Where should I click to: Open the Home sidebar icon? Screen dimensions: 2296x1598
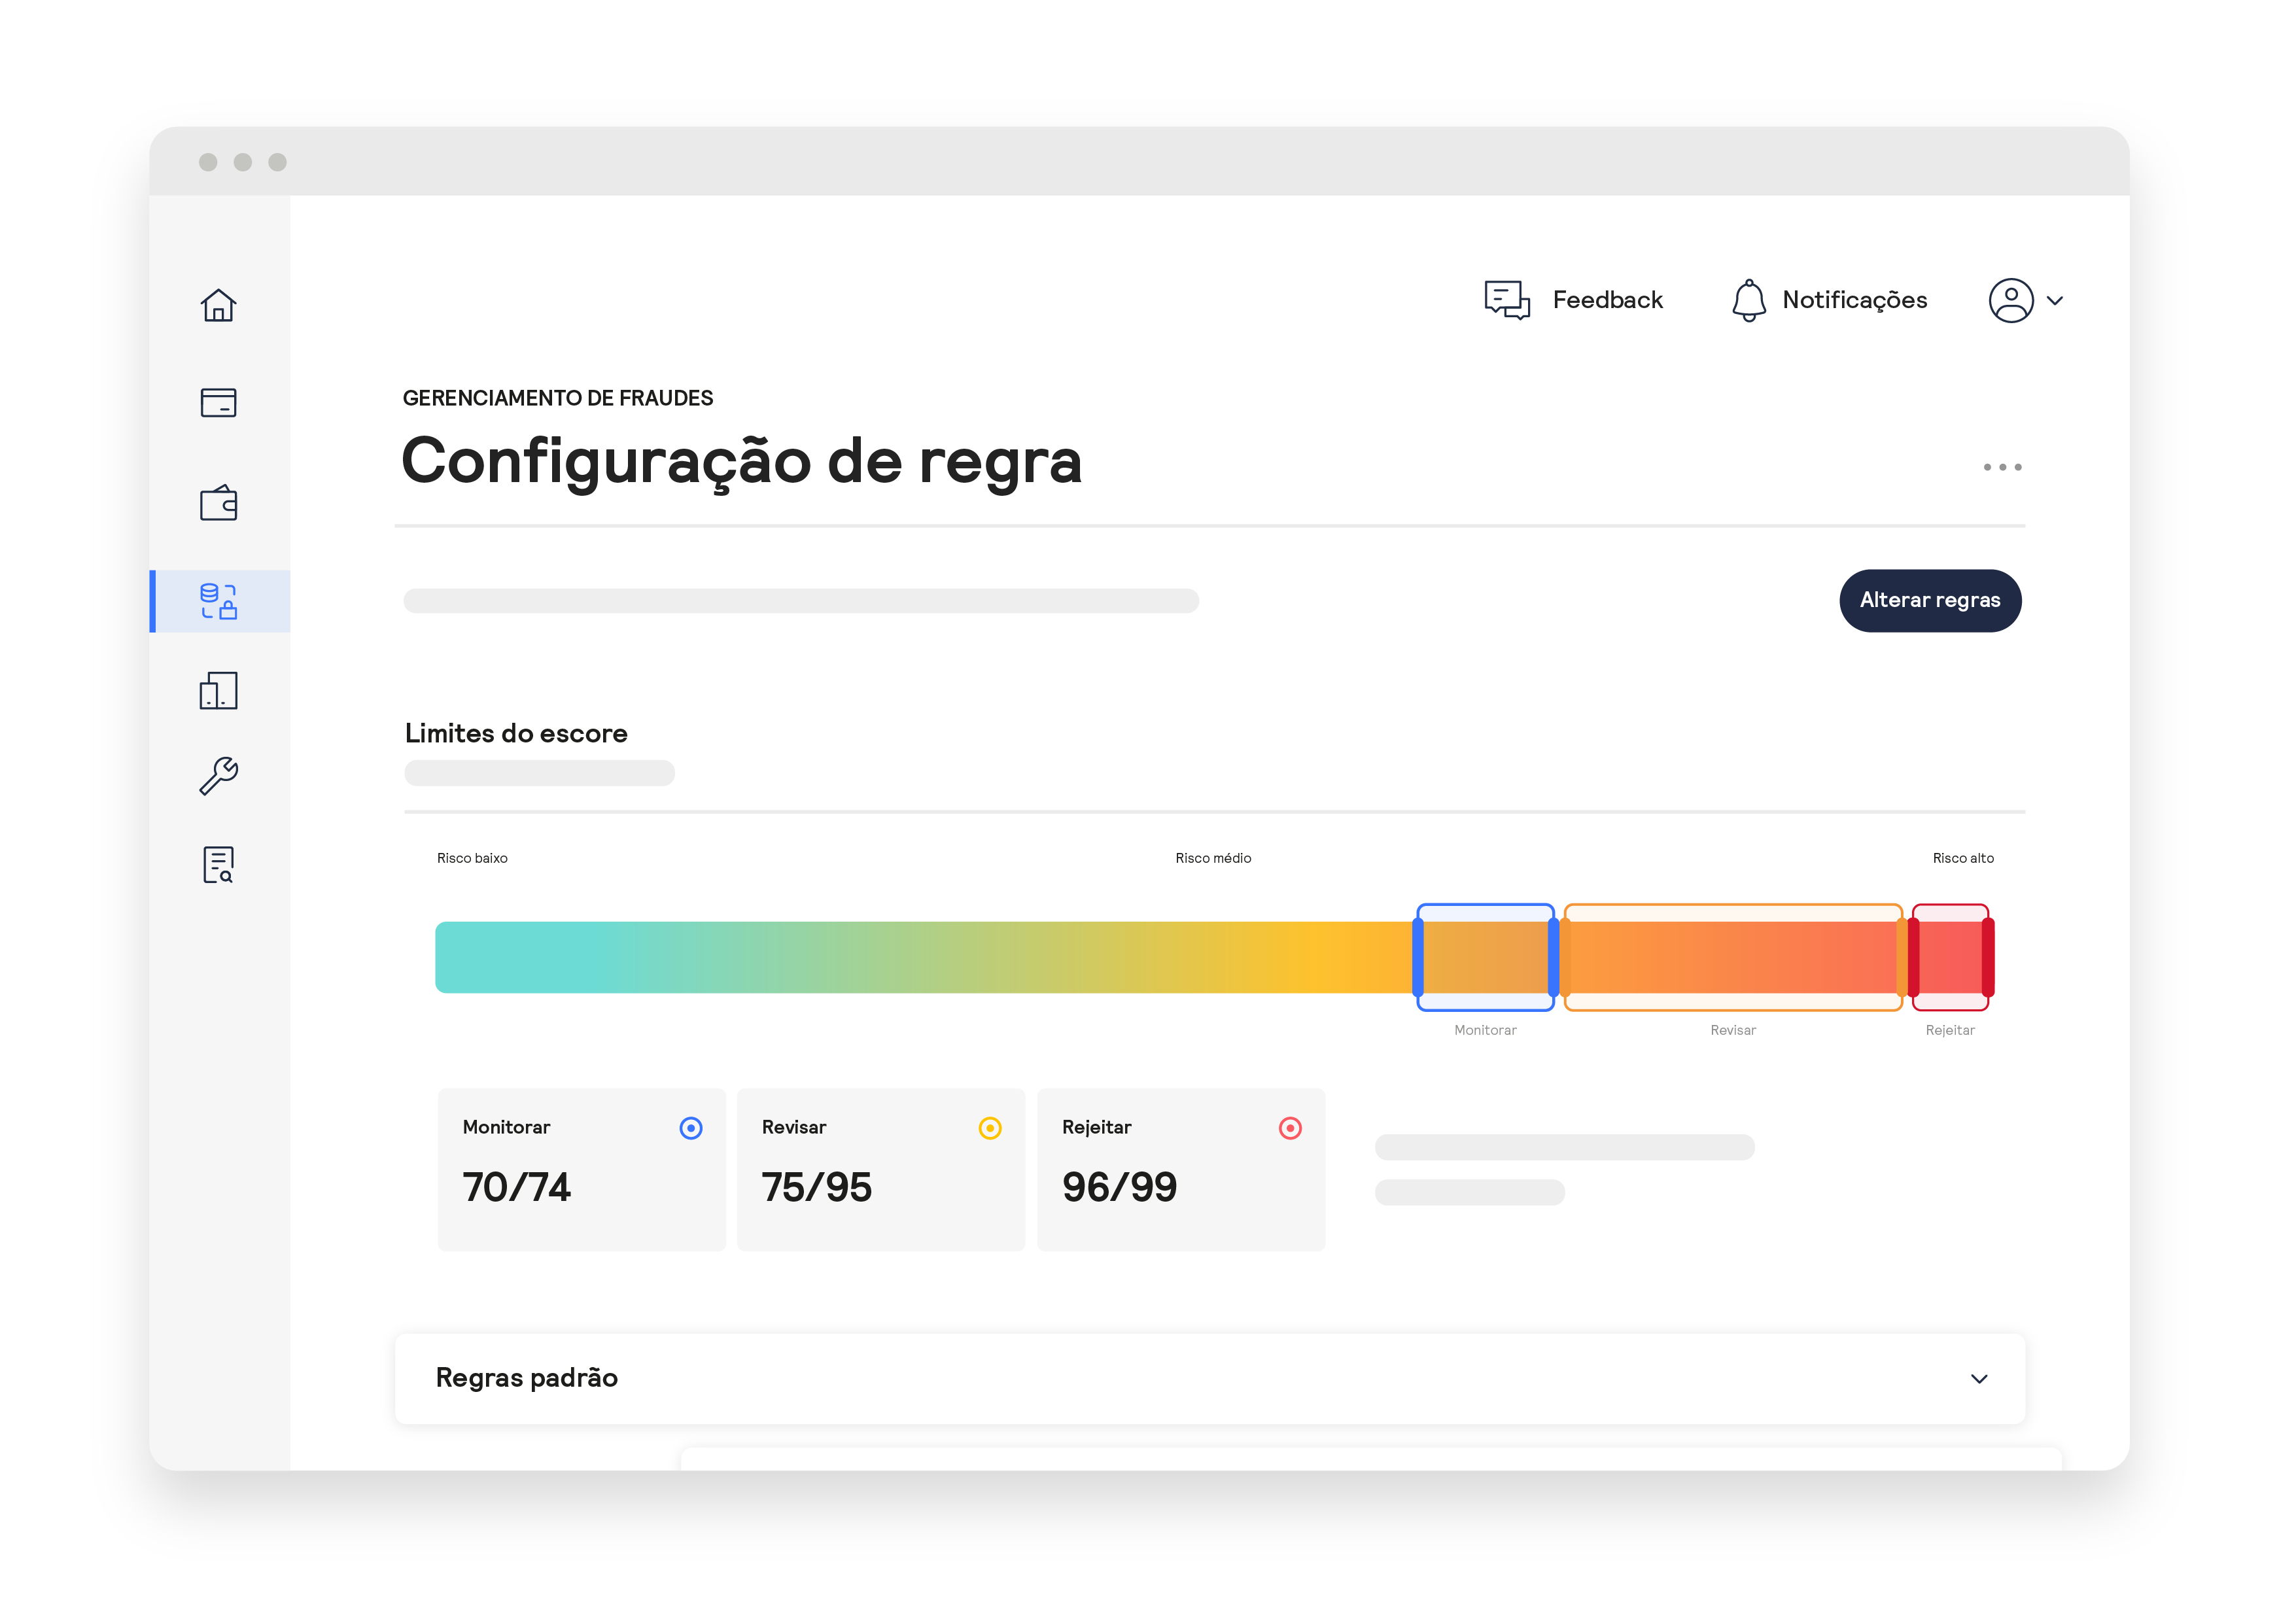220,306
